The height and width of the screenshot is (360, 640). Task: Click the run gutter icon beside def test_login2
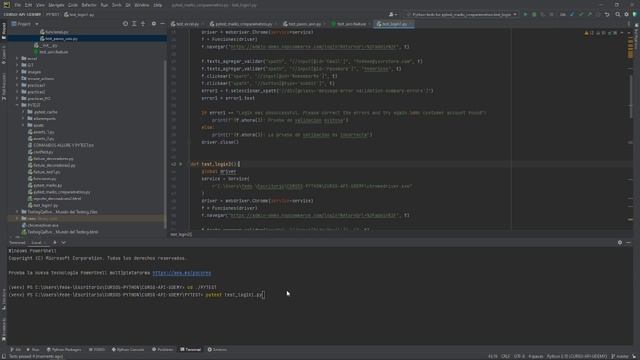181,164
